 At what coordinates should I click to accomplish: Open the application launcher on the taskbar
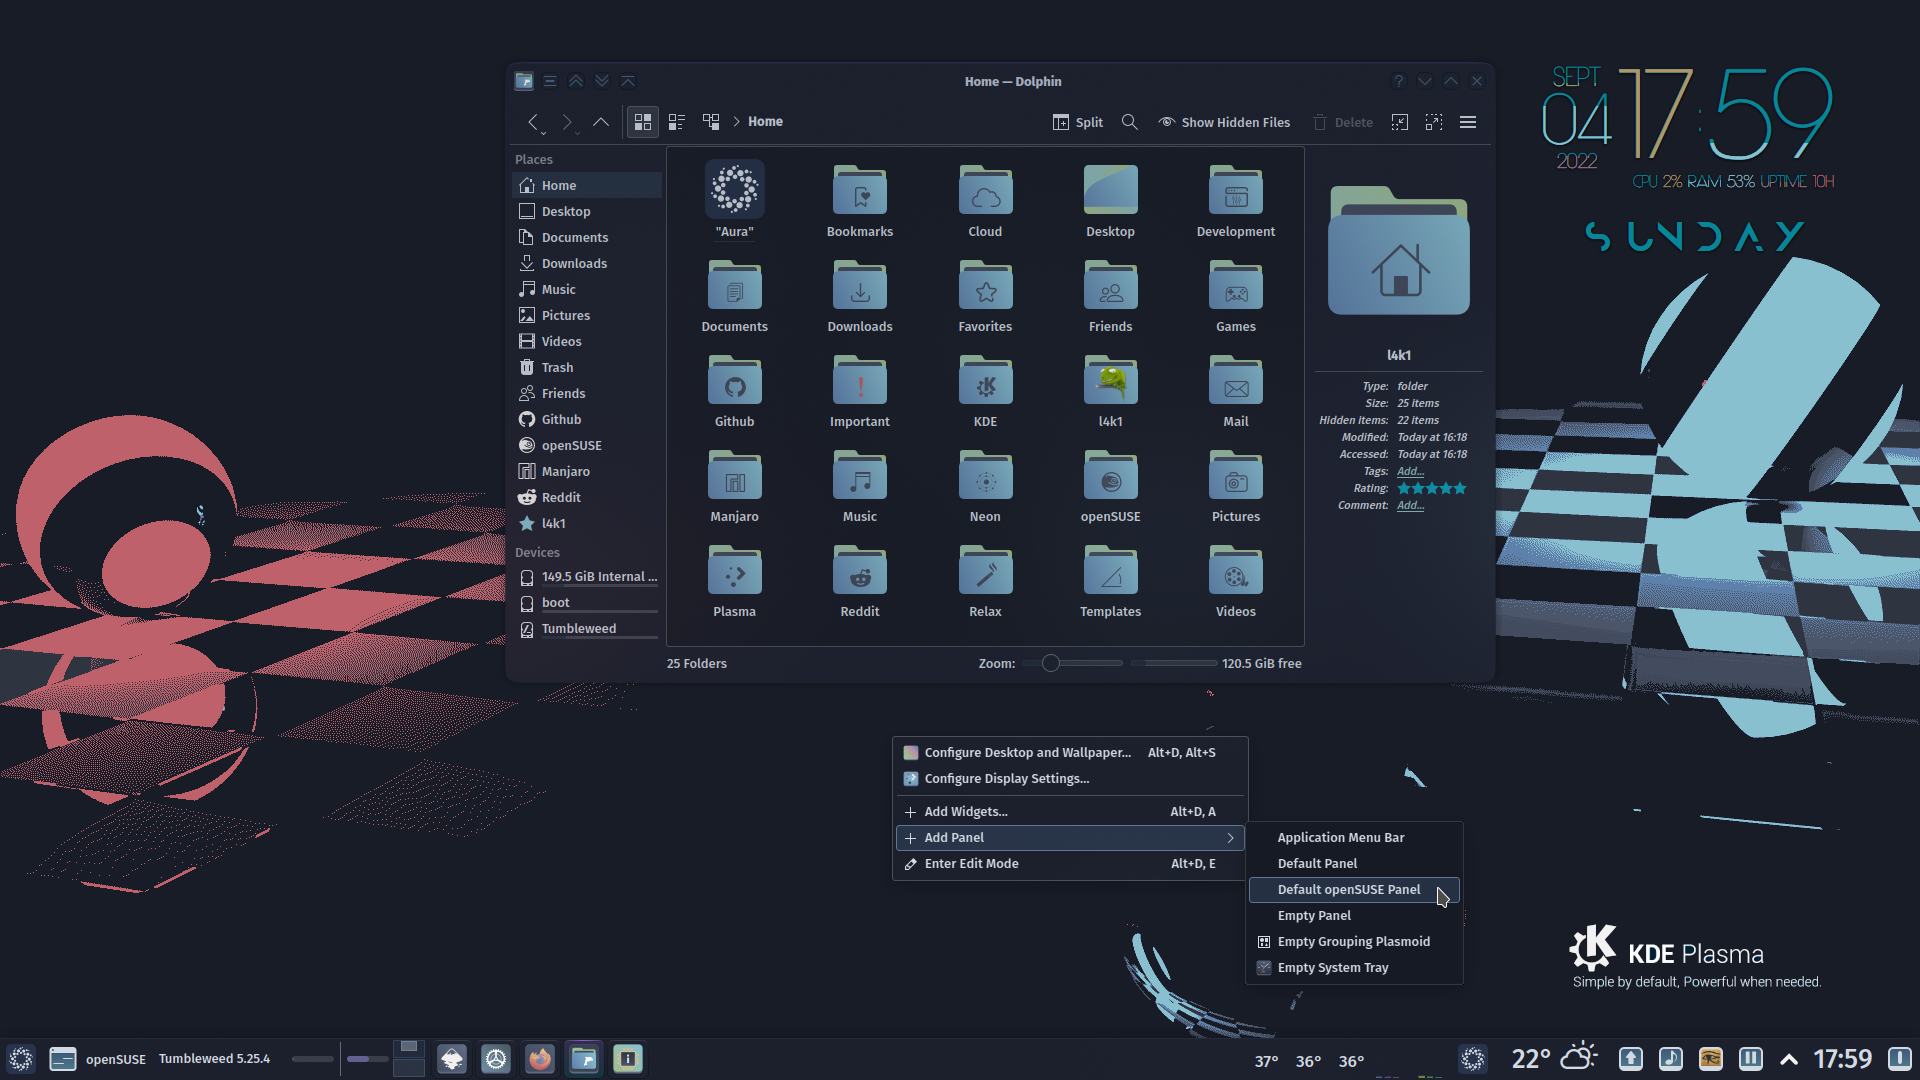click(x=21, y=1058)
